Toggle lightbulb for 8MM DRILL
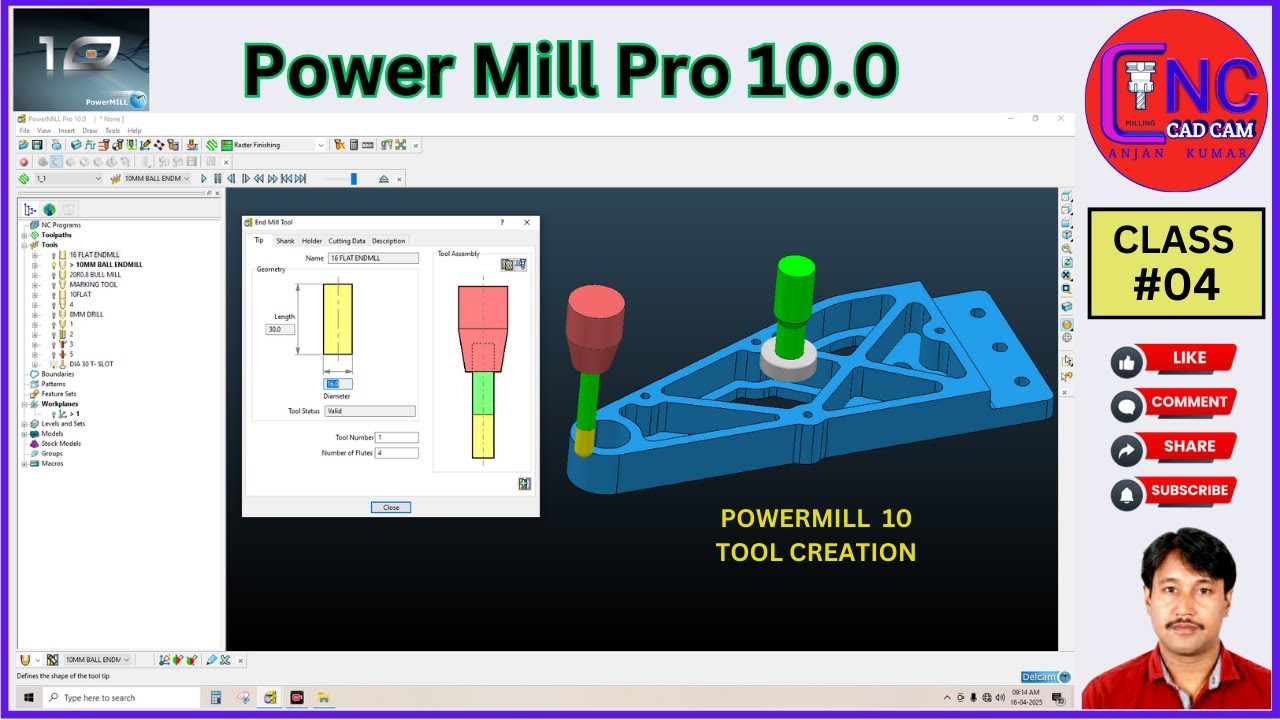 pyautogui.click(x=54, y=314)
